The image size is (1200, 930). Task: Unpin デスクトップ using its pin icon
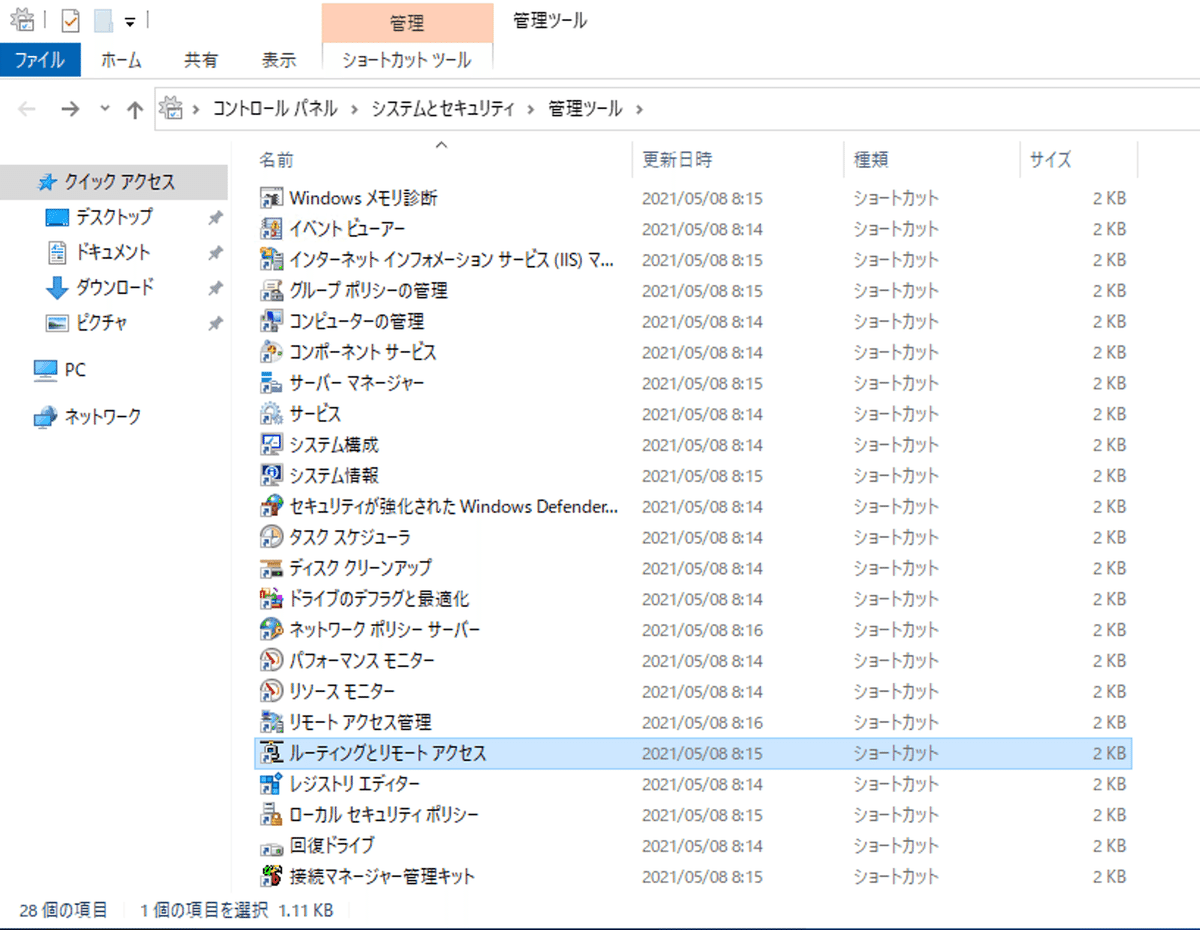(x=215, y=218)
